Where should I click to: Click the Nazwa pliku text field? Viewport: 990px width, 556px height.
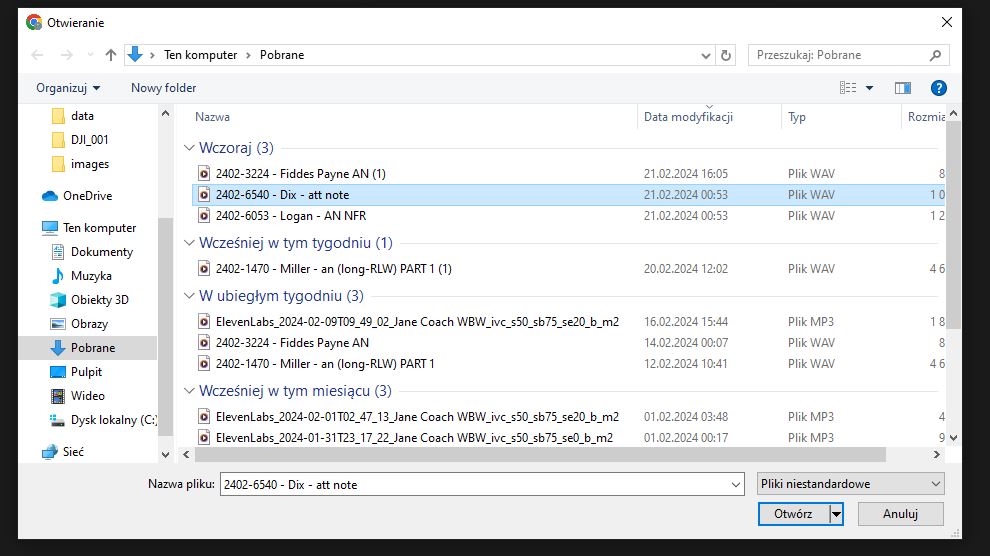coord(474,485)
